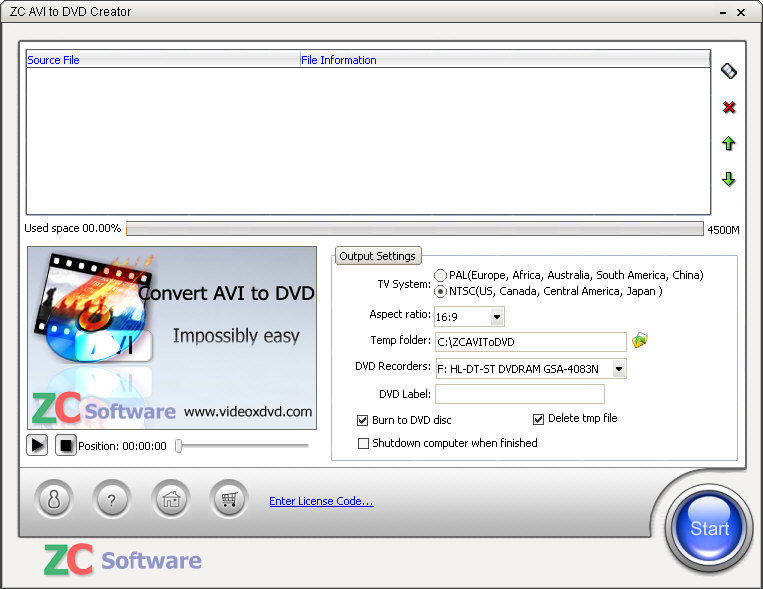The height and width of the screenshot is (589, 763).
Task: Click the Enter License Code link
Action: (x=321, y=501)
